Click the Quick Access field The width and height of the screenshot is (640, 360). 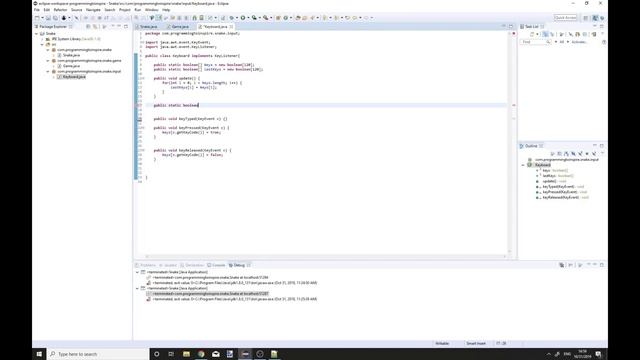click(565, 18)
